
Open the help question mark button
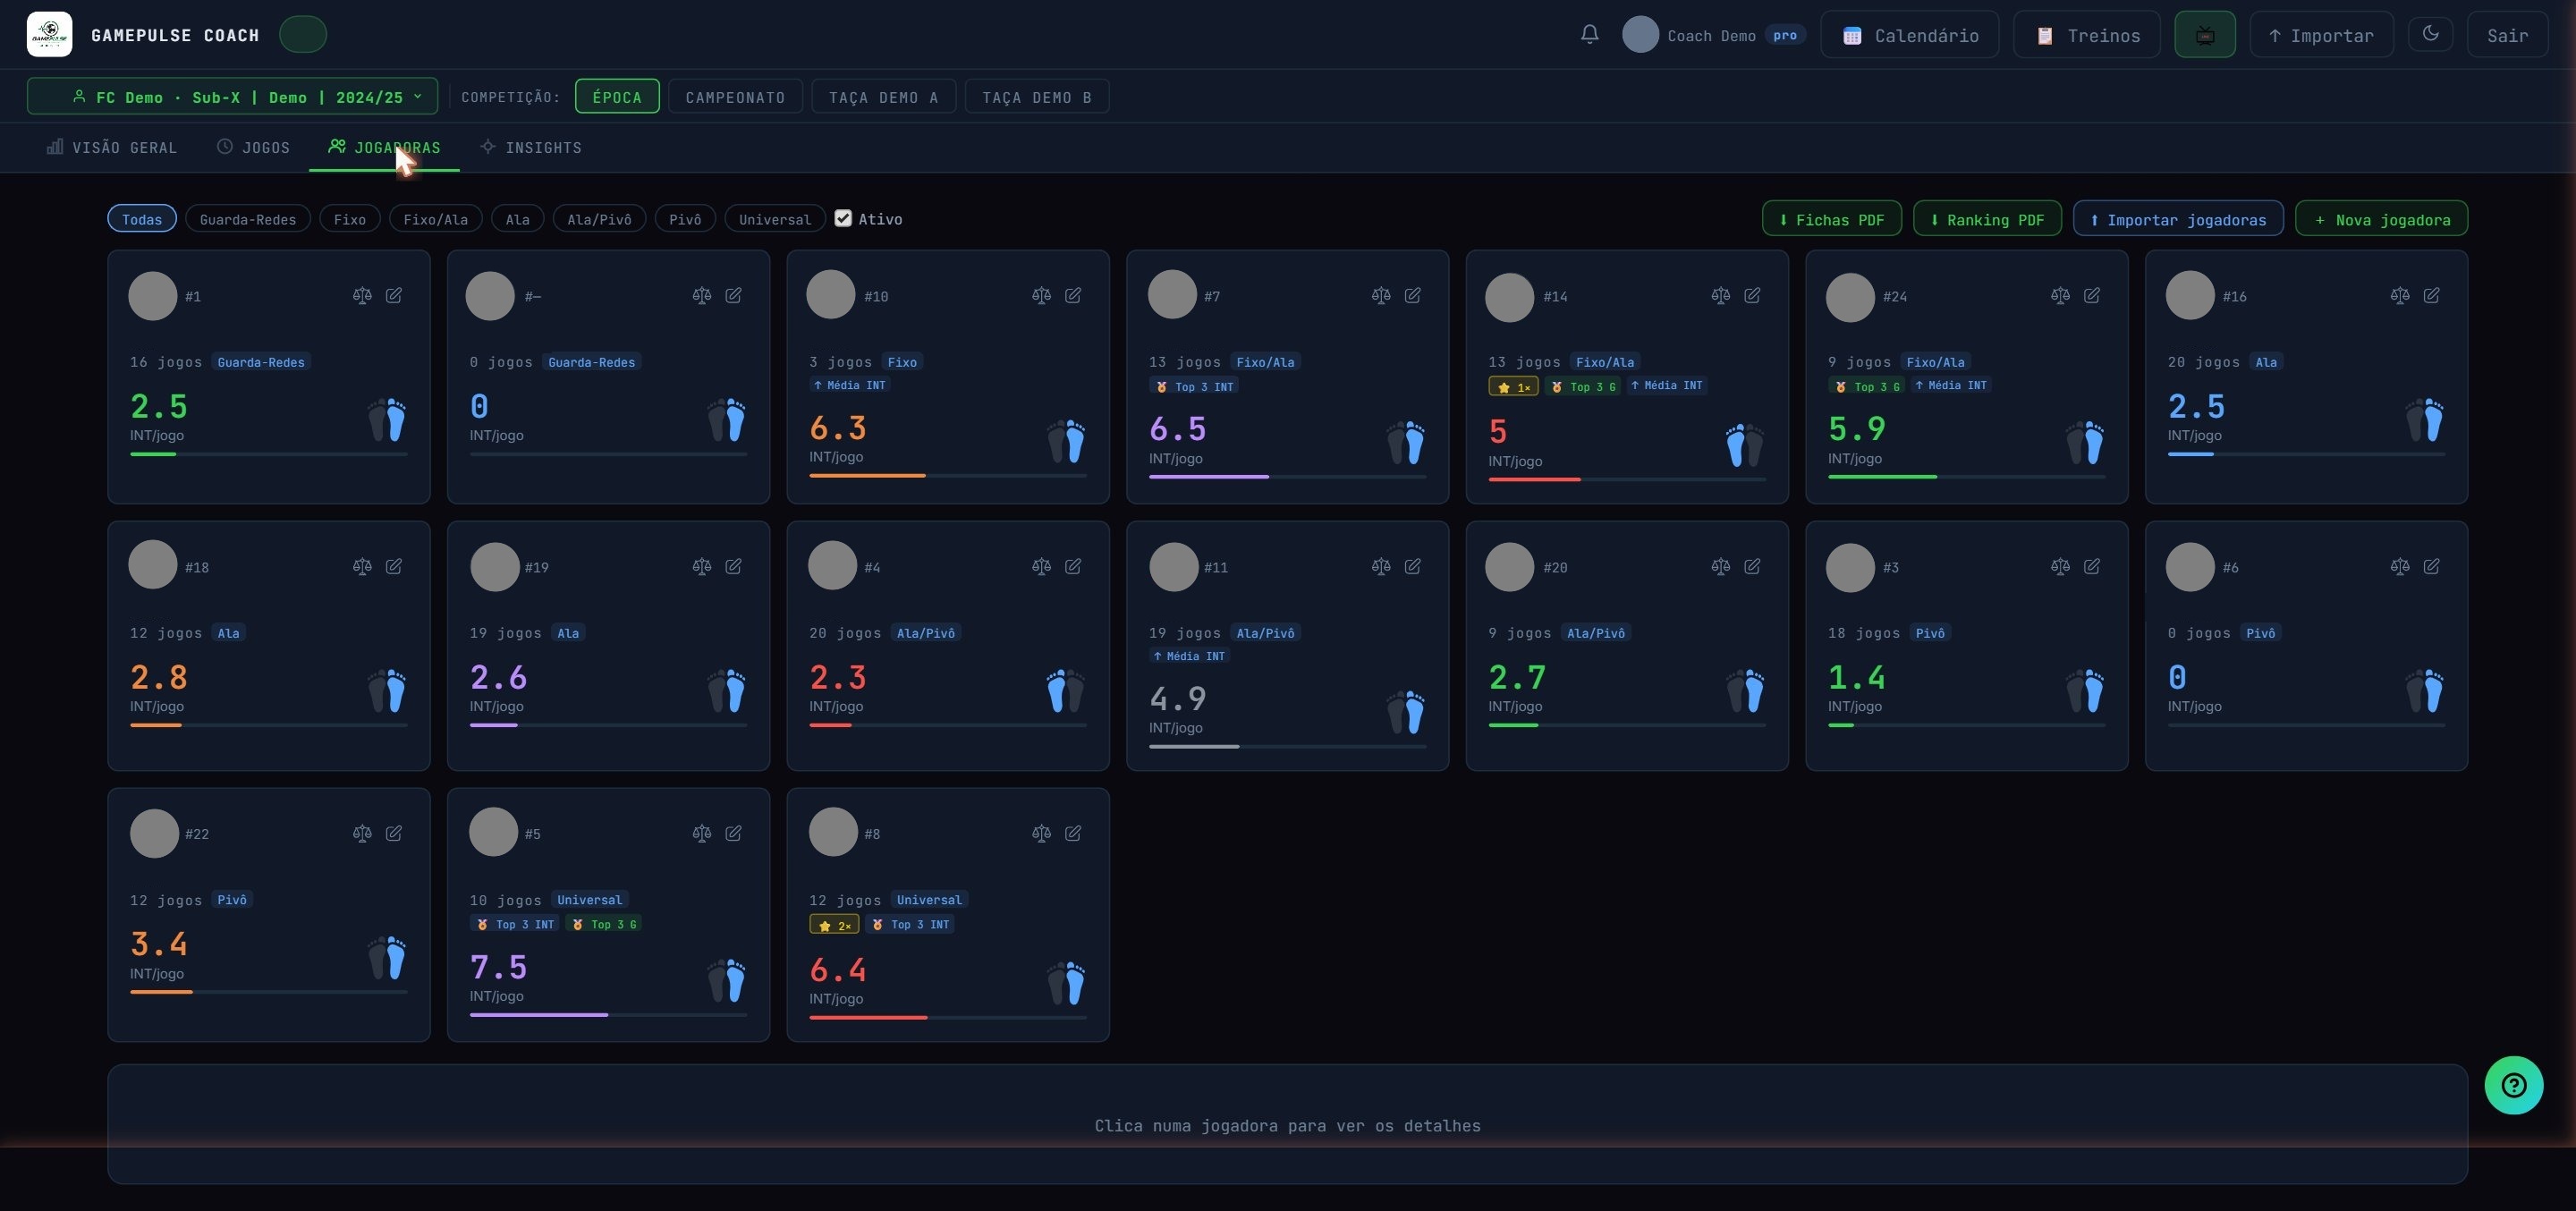click(x=2513, y=1085)
